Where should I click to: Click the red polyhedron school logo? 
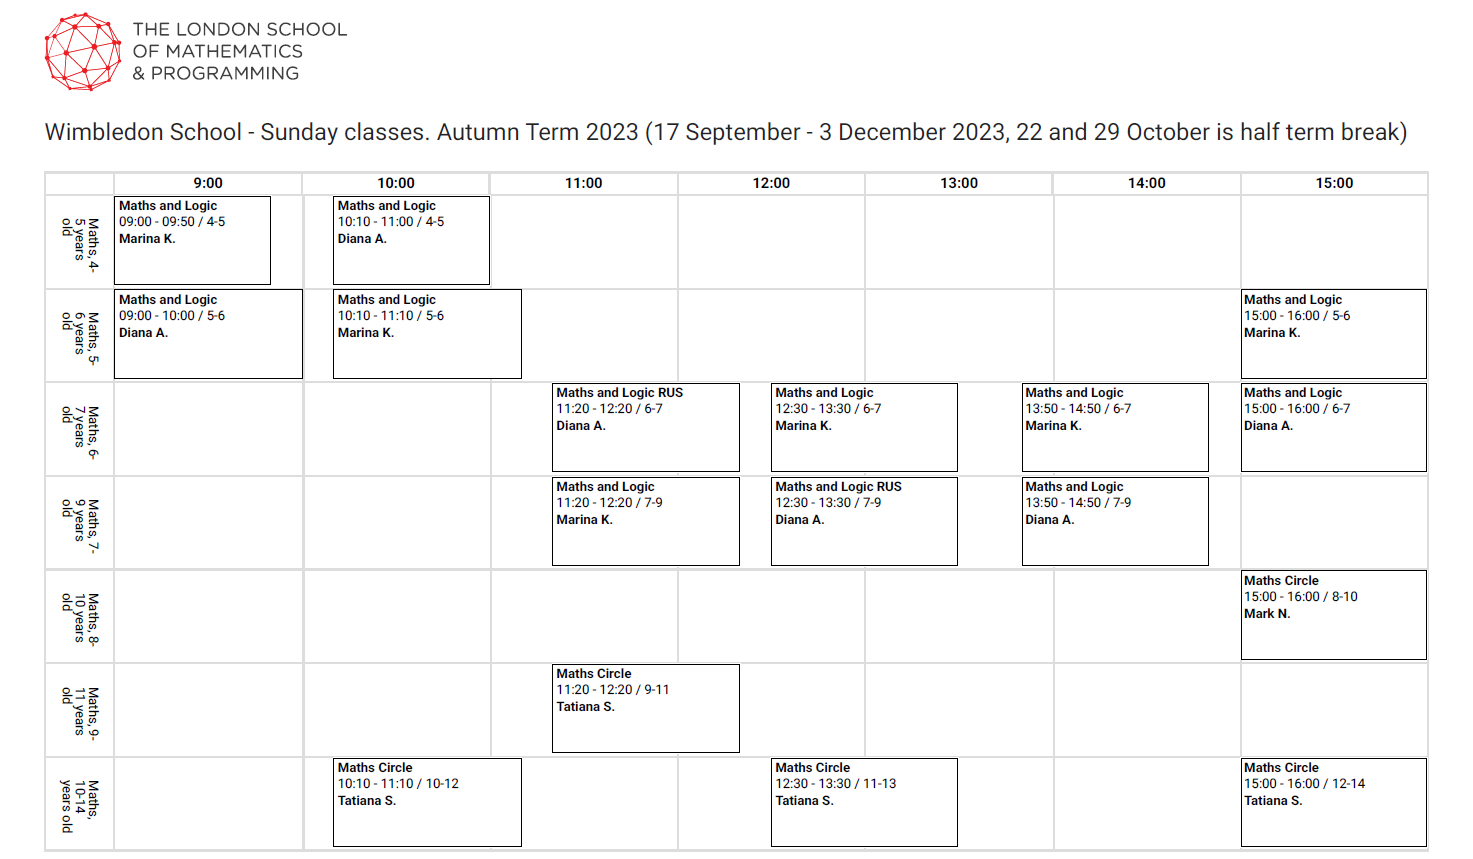pyautogui.click(x=83, y=51)
